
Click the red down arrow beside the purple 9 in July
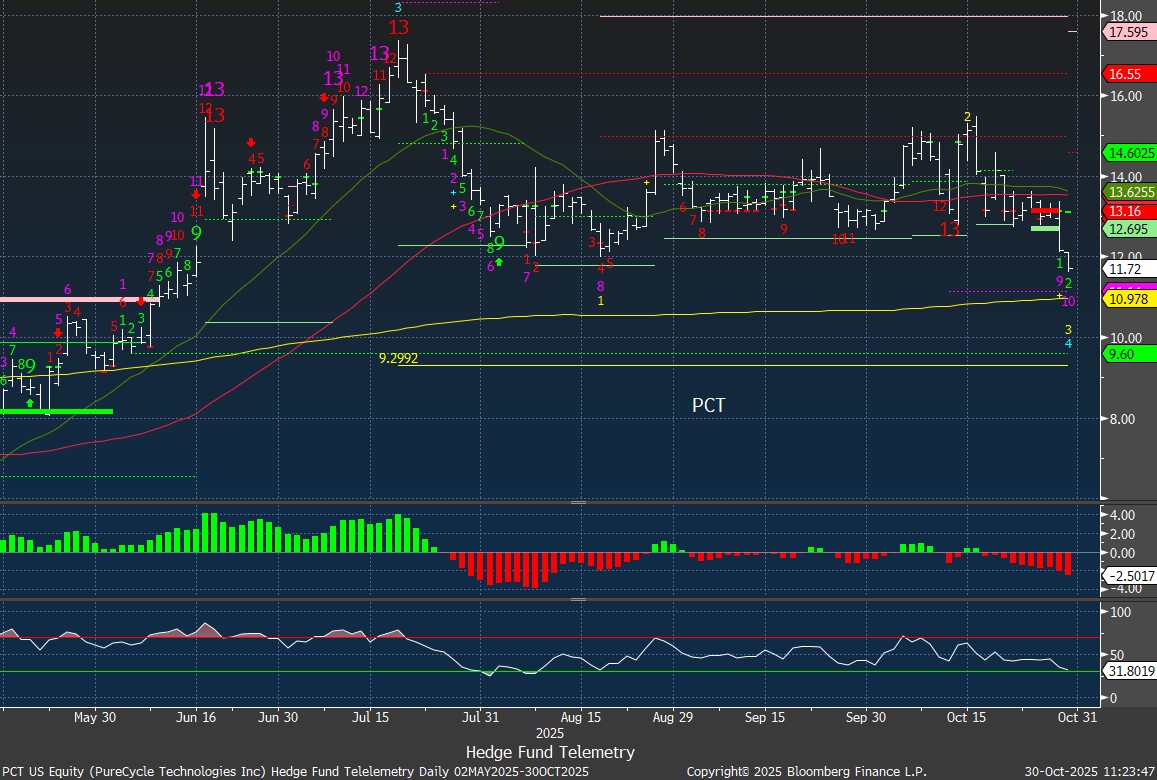click(324, 98)
